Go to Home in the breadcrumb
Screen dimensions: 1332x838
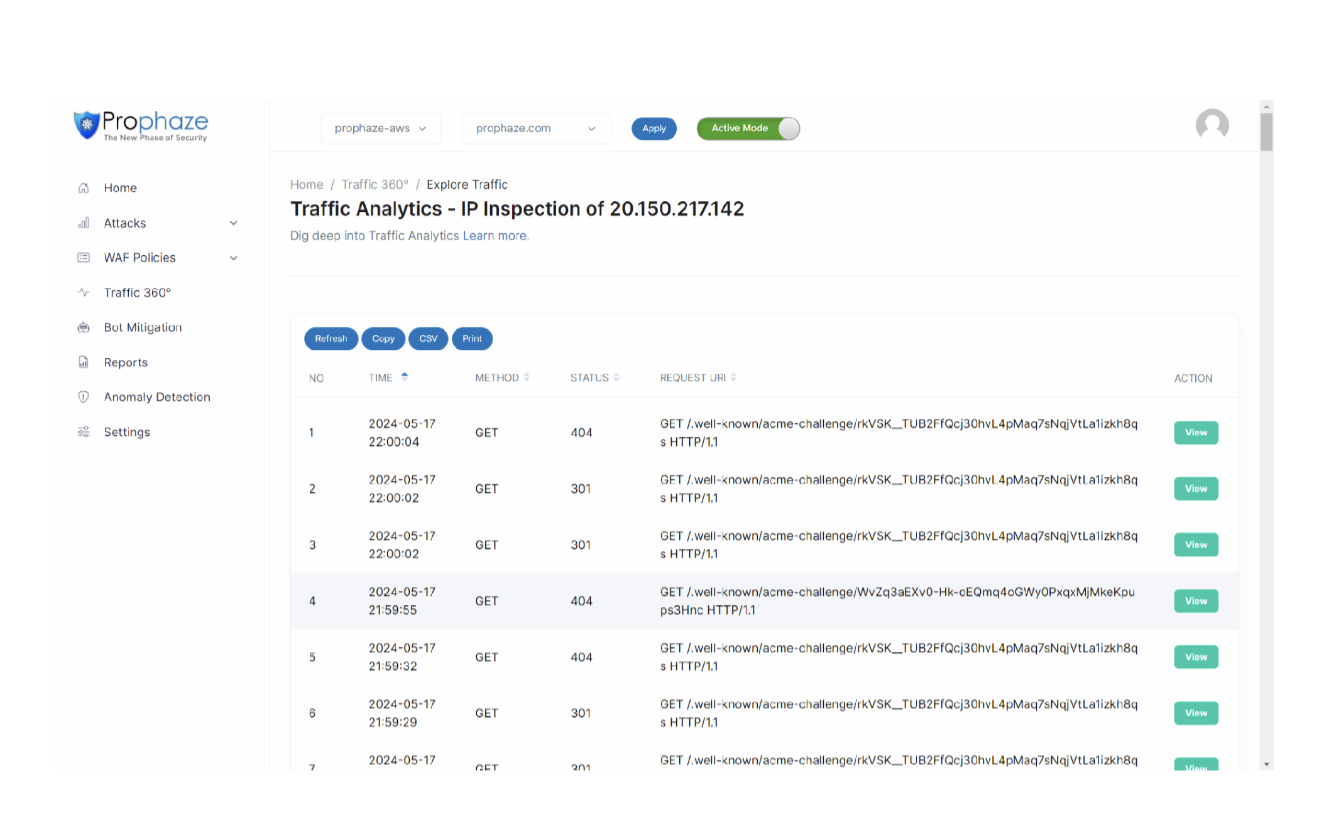click(306, 185)
